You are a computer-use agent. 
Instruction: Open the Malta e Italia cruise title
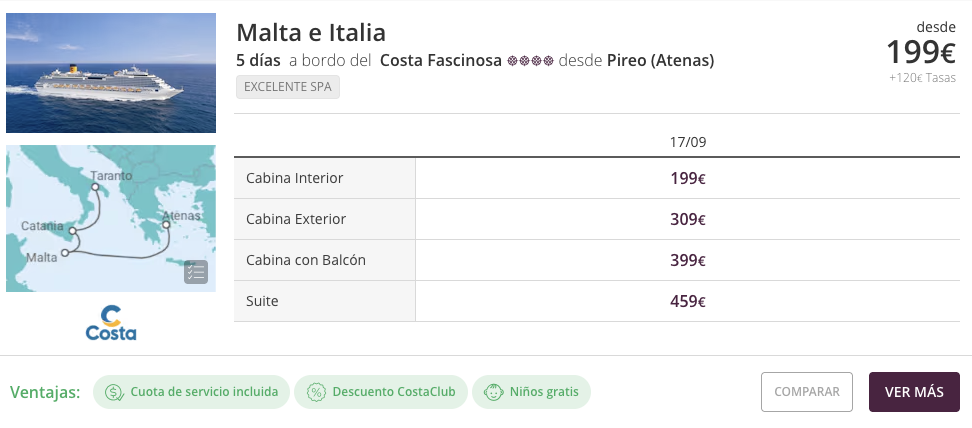(311, 32)
